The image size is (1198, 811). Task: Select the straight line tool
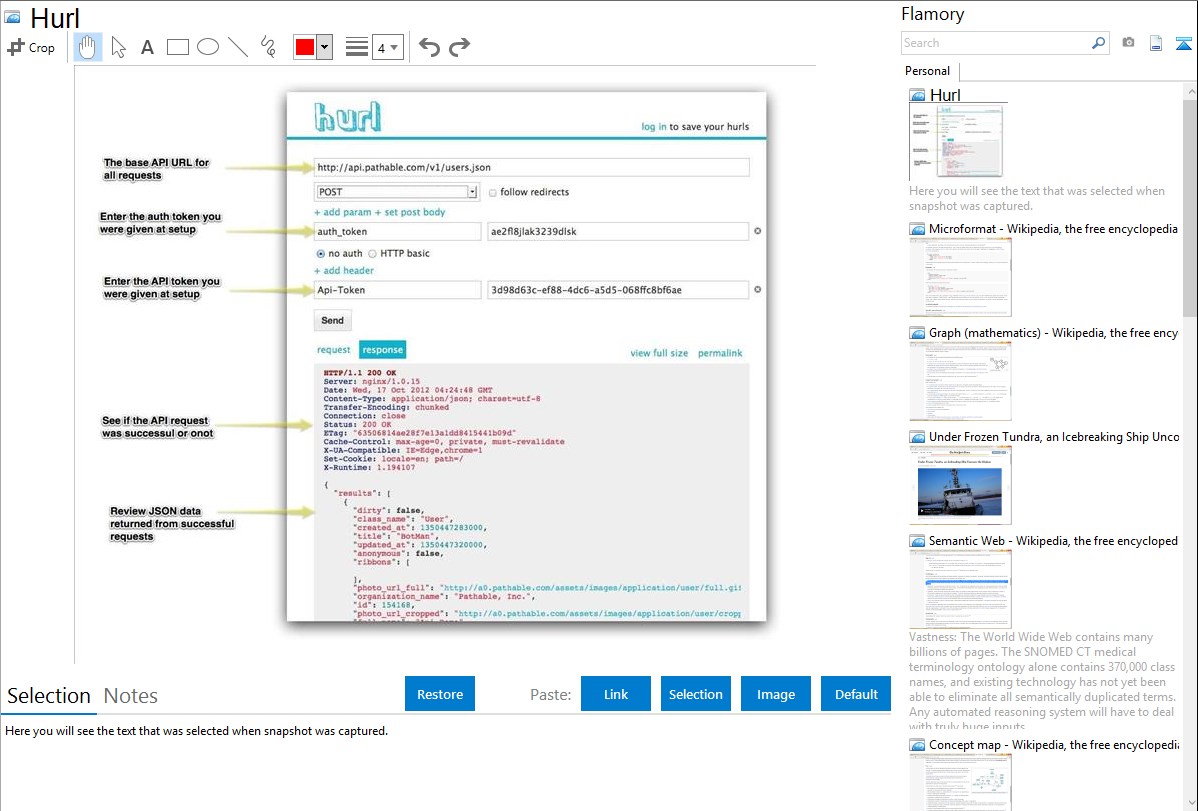[x=238, y=47]
